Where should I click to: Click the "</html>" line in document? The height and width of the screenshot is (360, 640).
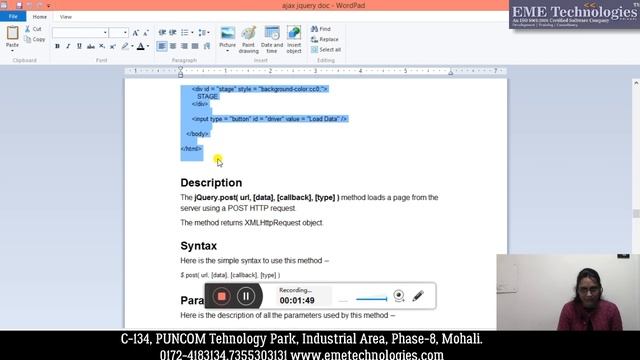(x=191, y=149)
